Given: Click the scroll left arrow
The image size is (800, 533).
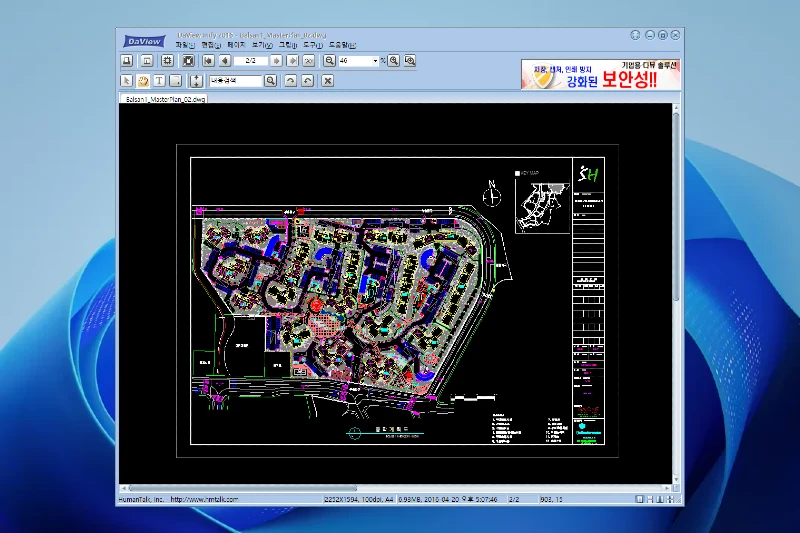Looking at the screenshot, I should pyautogui.click(x=123, y=488).
